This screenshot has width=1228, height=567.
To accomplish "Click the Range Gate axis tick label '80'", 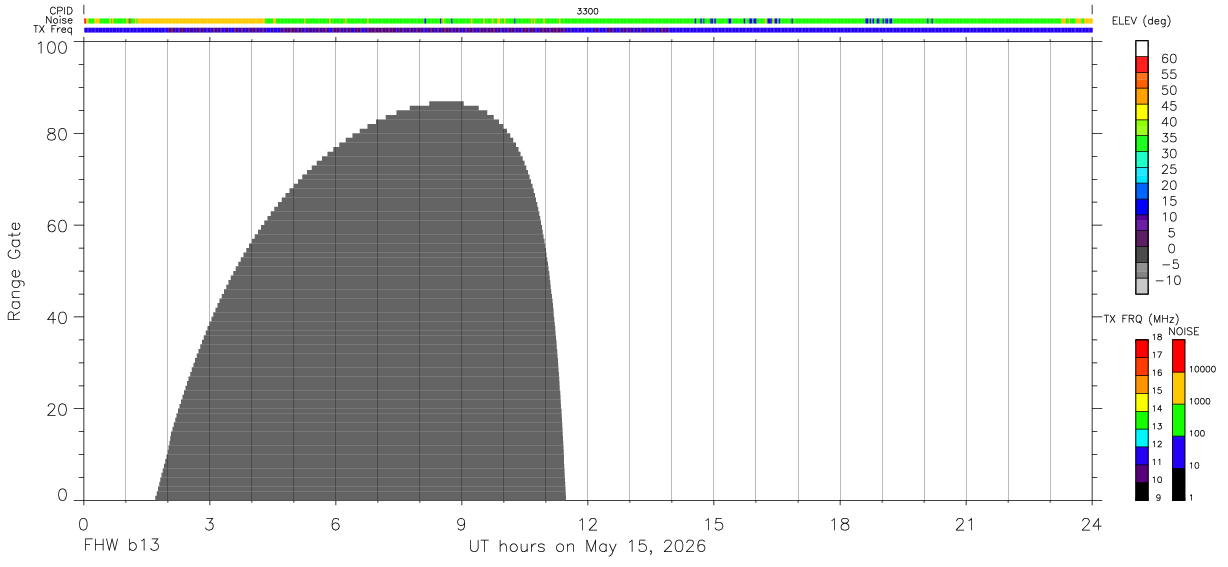I will (x=58, y=134).
